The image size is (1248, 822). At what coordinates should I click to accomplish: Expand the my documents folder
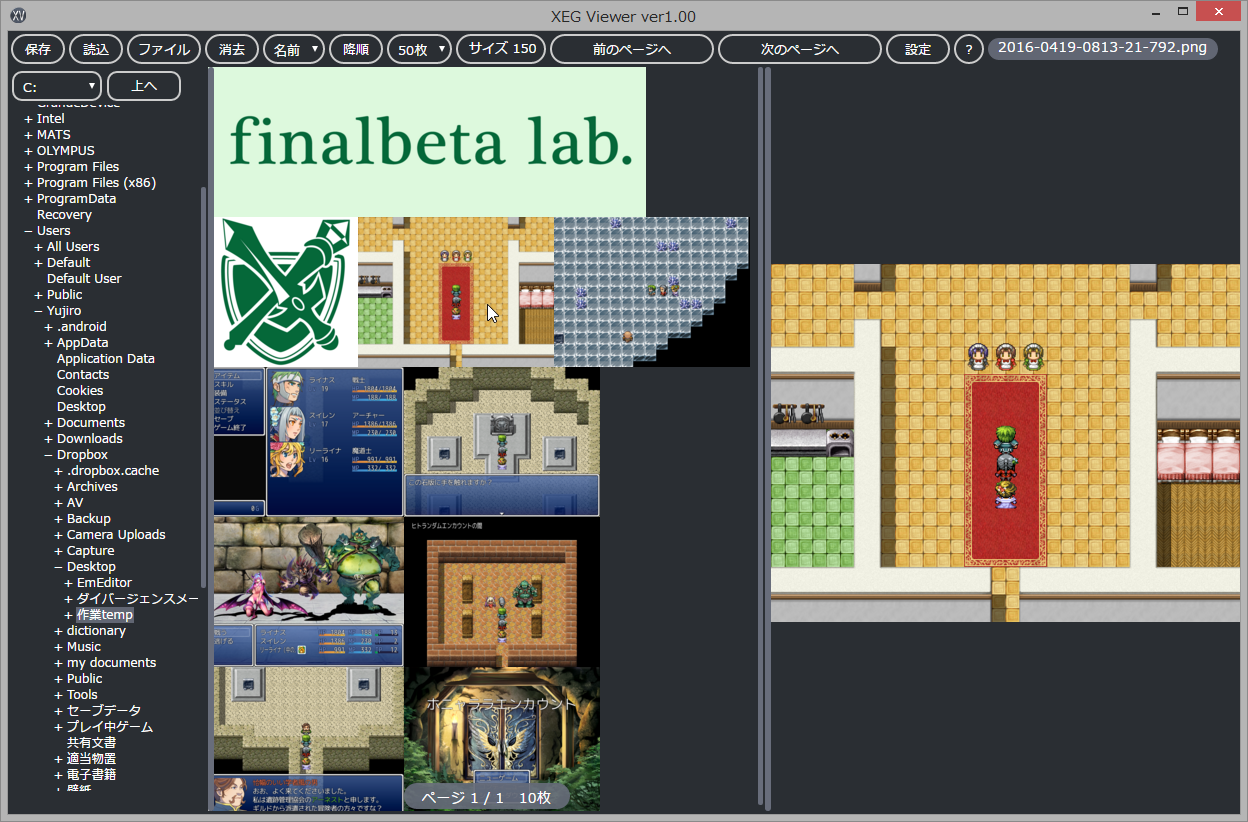click(59, 663)
